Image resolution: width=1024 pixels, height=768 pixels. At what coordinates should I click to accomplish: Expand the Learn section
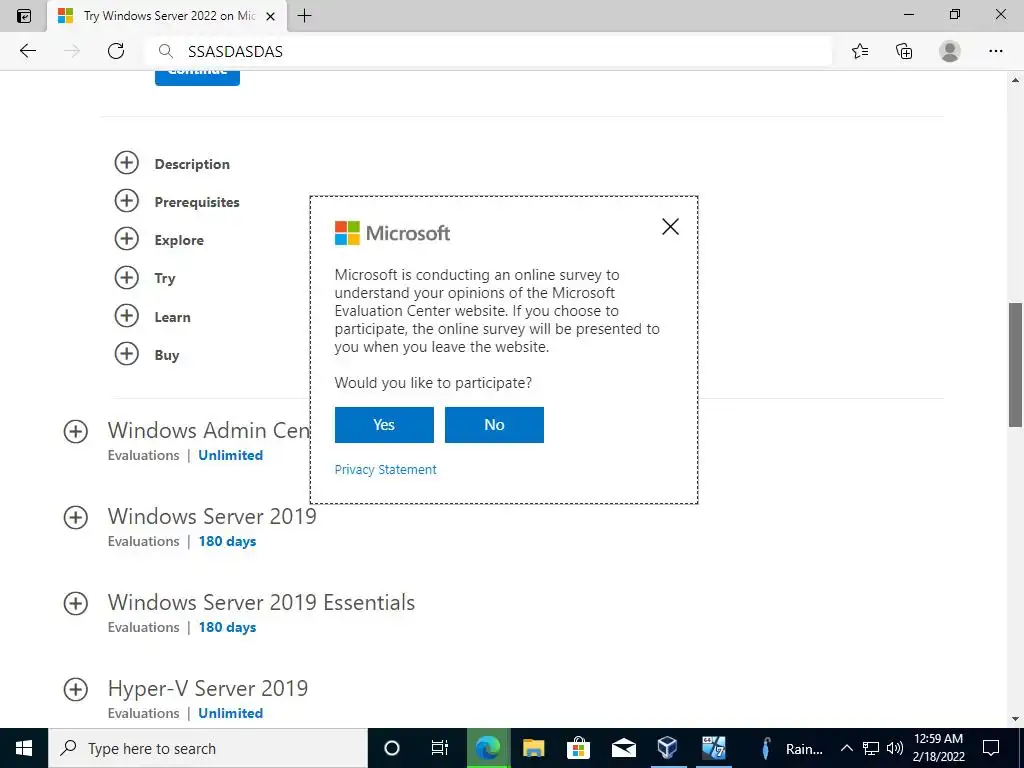pos(127,316)
